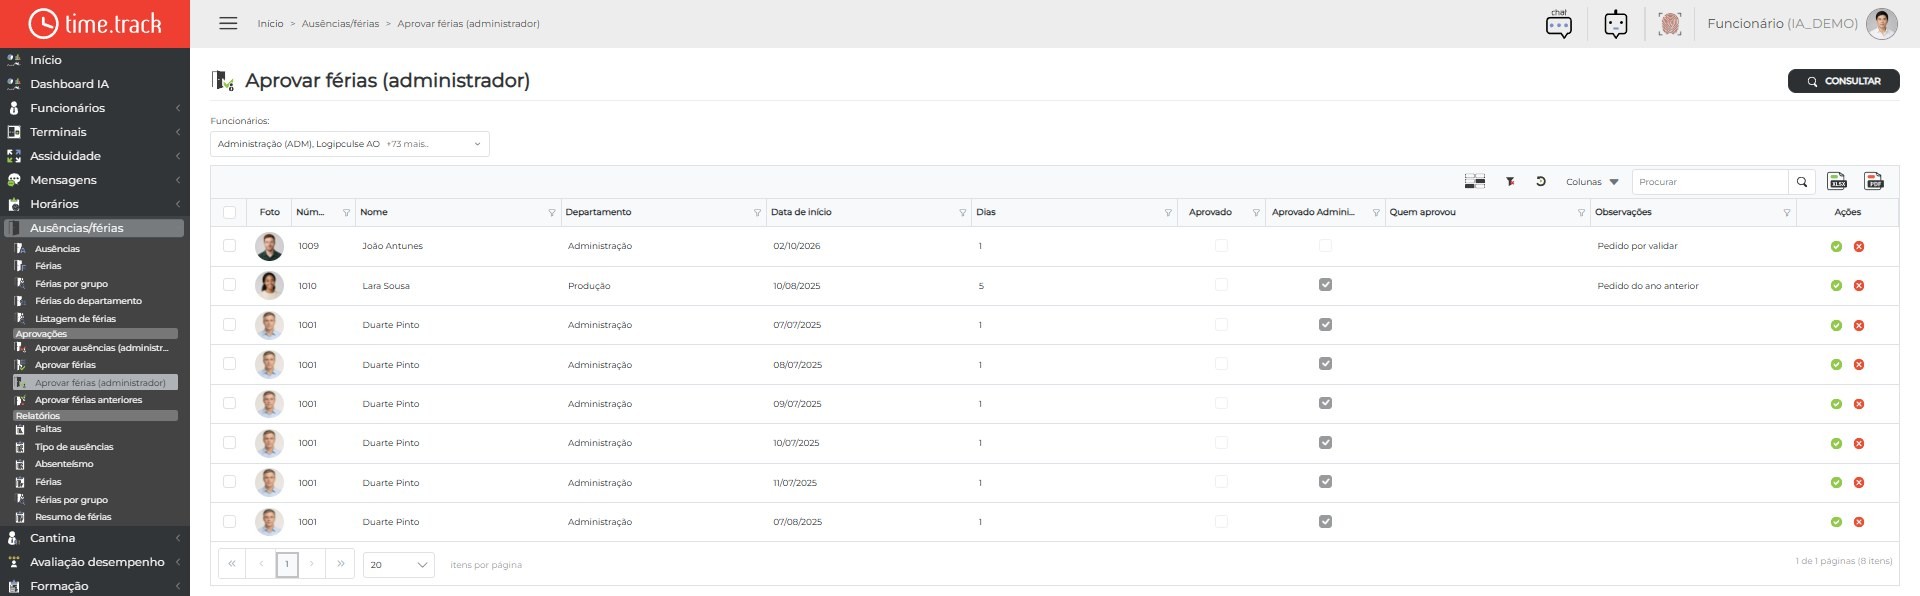This screenshot has width=1920, height=596.
Task: Open the AI robot assistant icon
Action: pos(1616,24)
